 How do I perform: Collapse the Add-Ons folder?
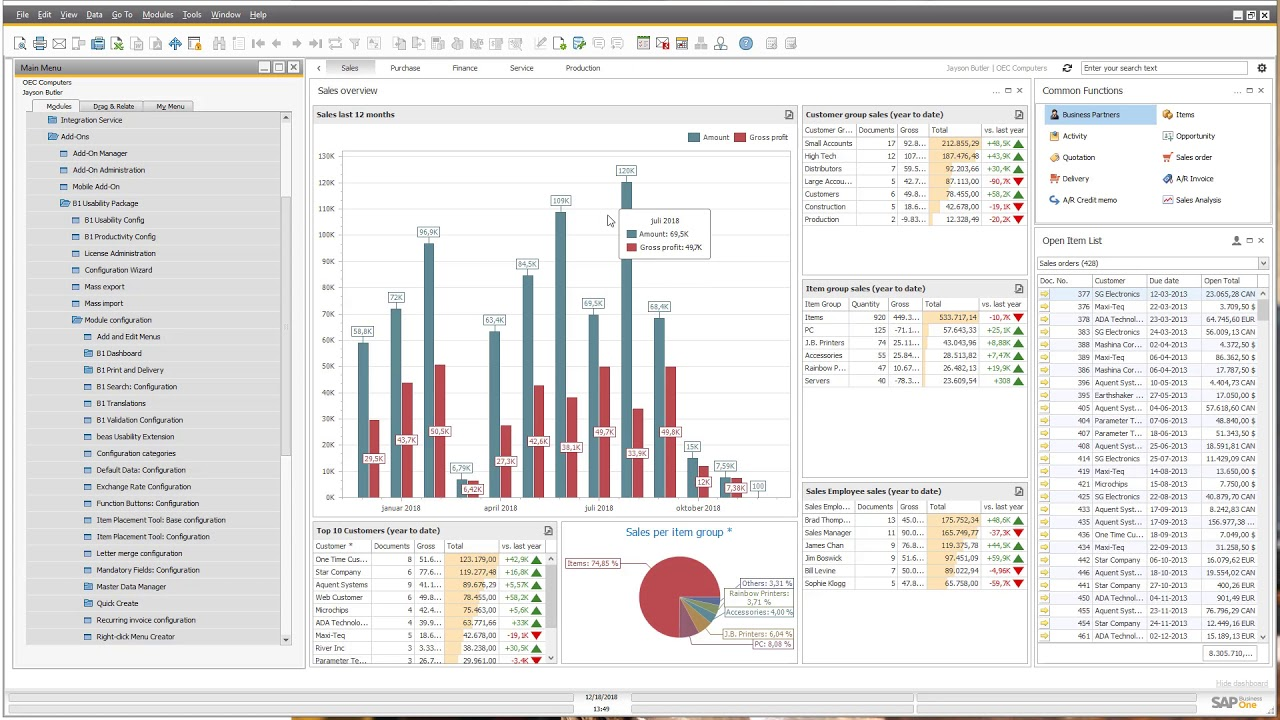(53, 137)
